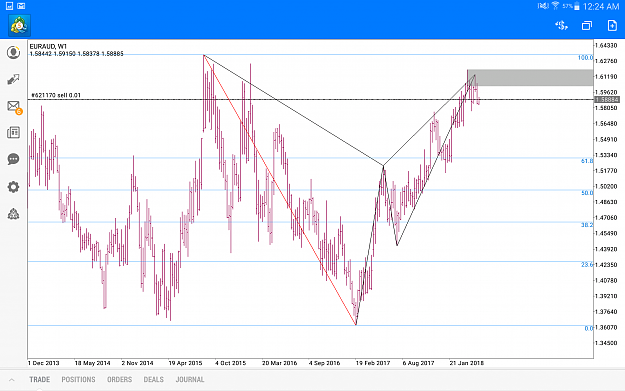Open the news page icon in sidebar
Image resolution: width=625 pixels, height=391 pixels.
pos(14,133)
